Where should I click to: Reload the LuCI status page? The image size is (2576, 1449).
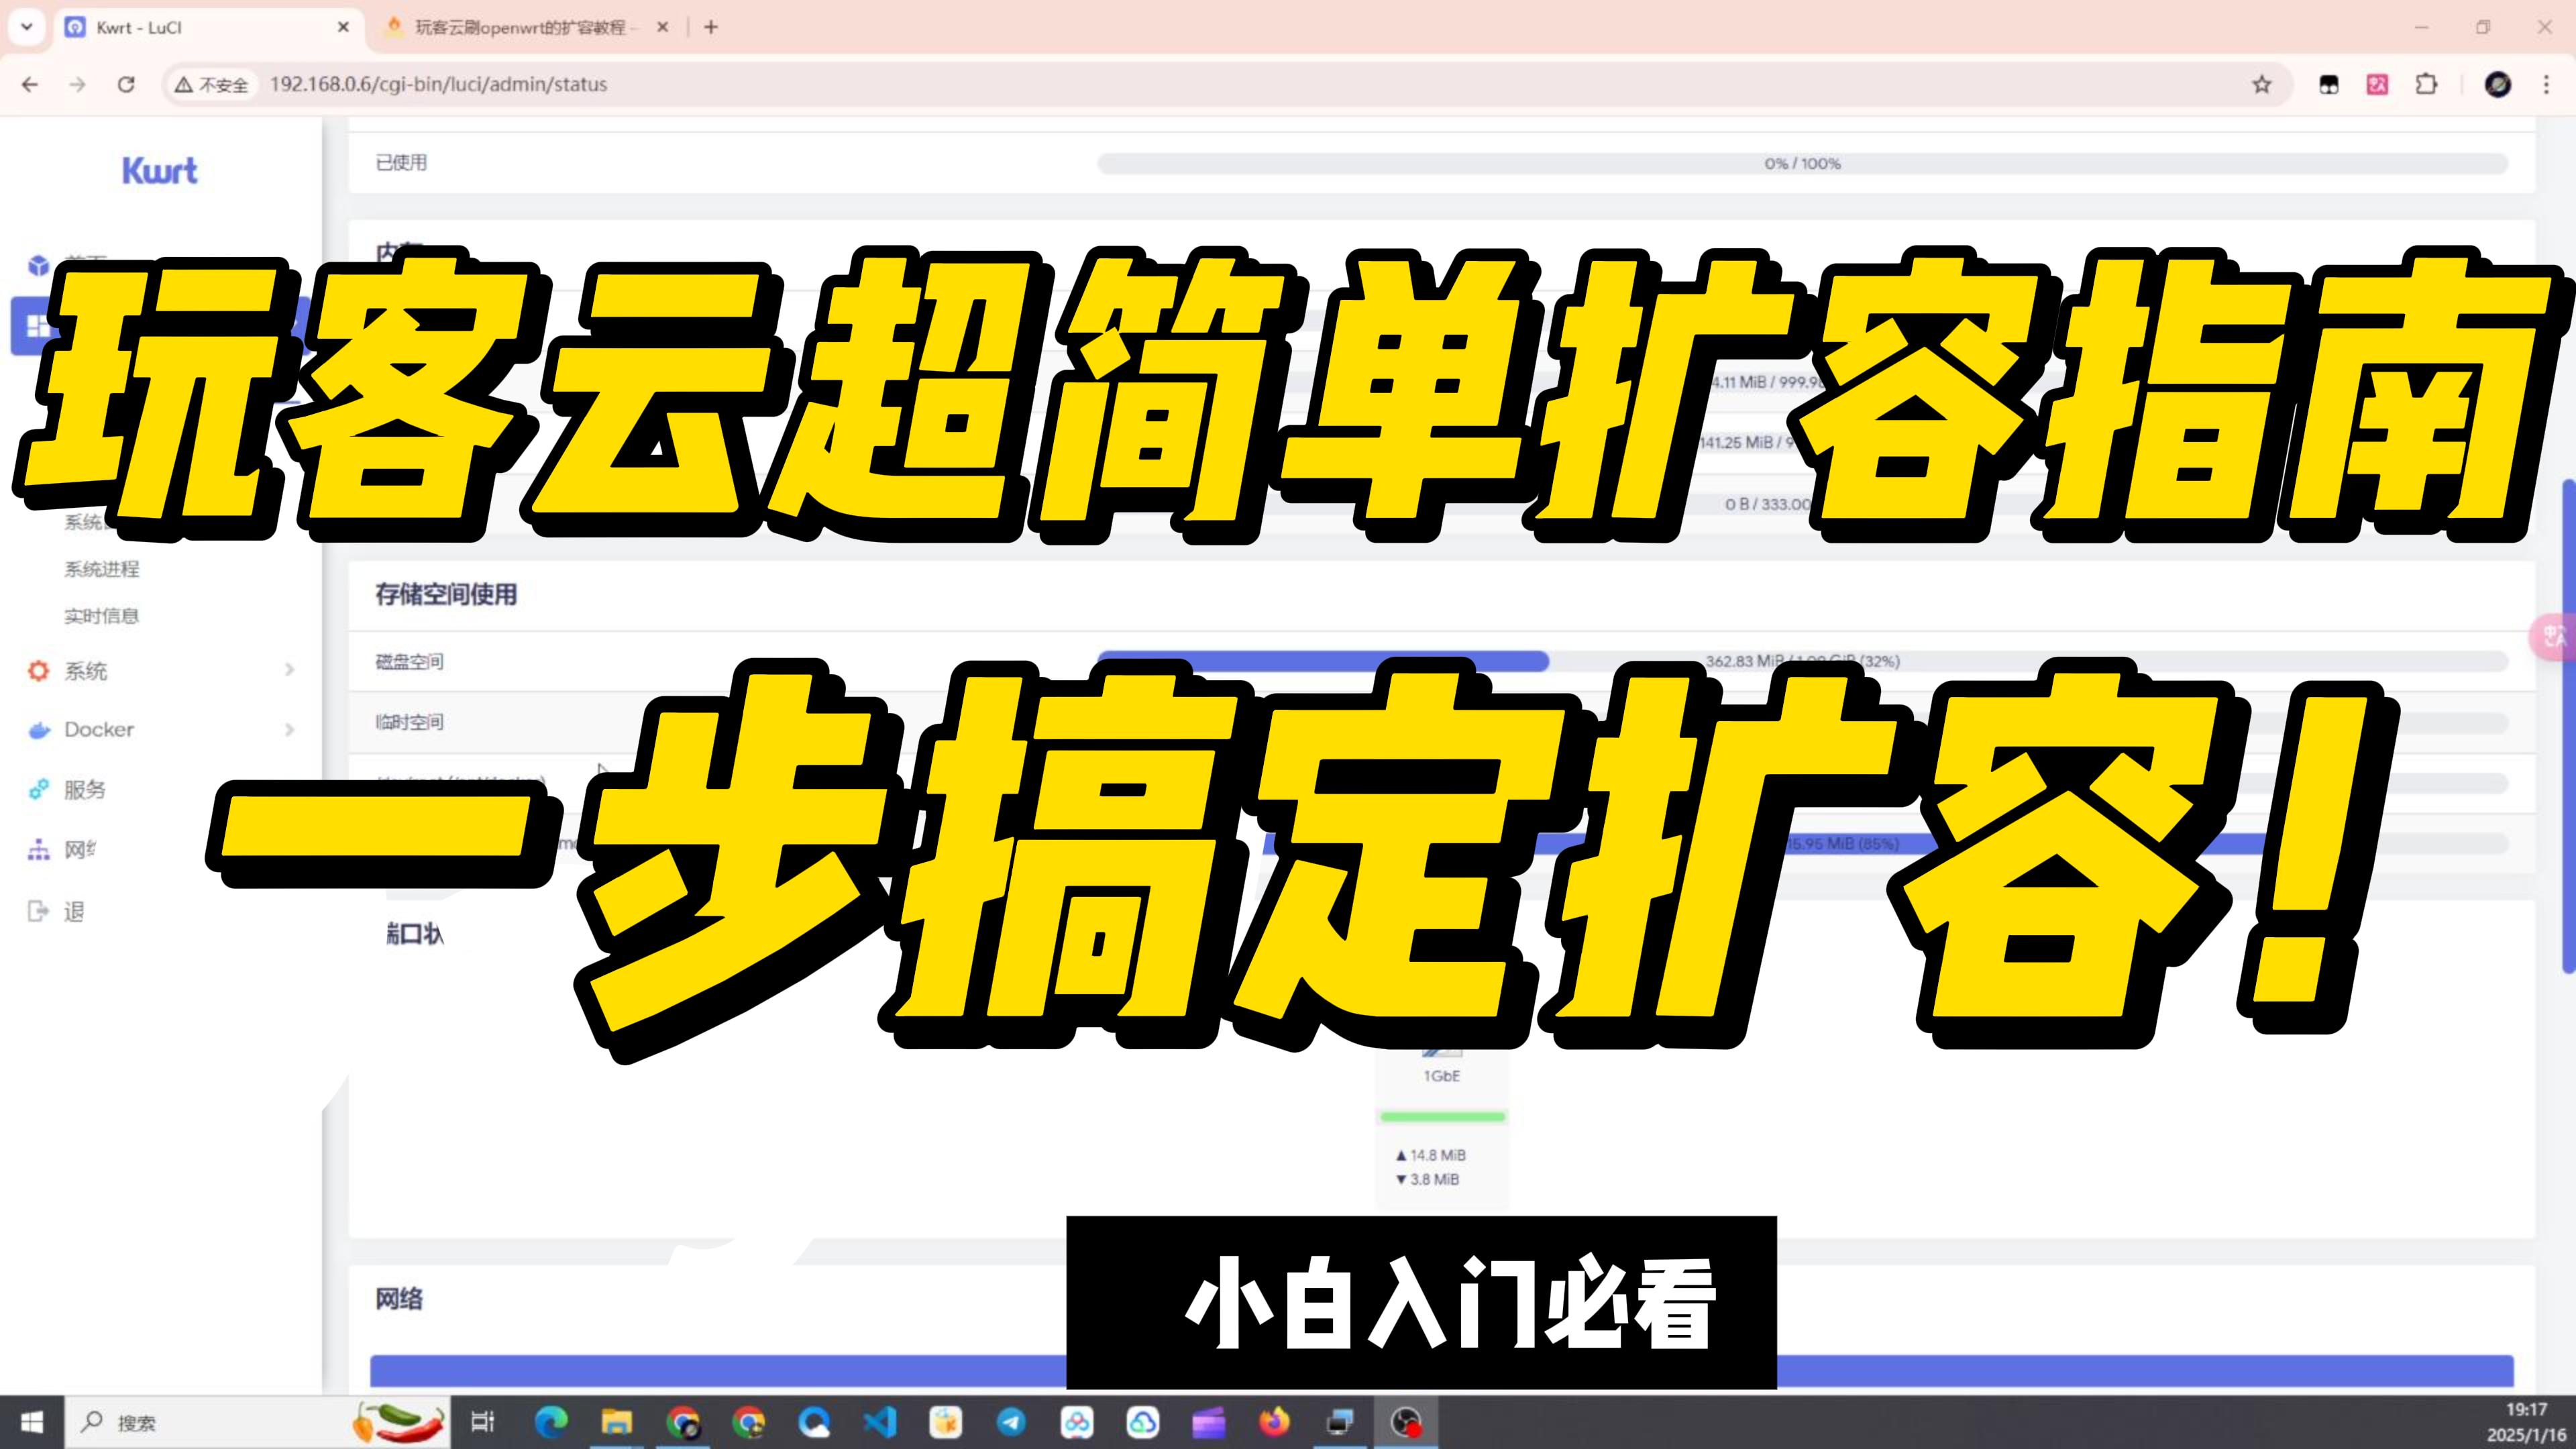coord(126,85)
